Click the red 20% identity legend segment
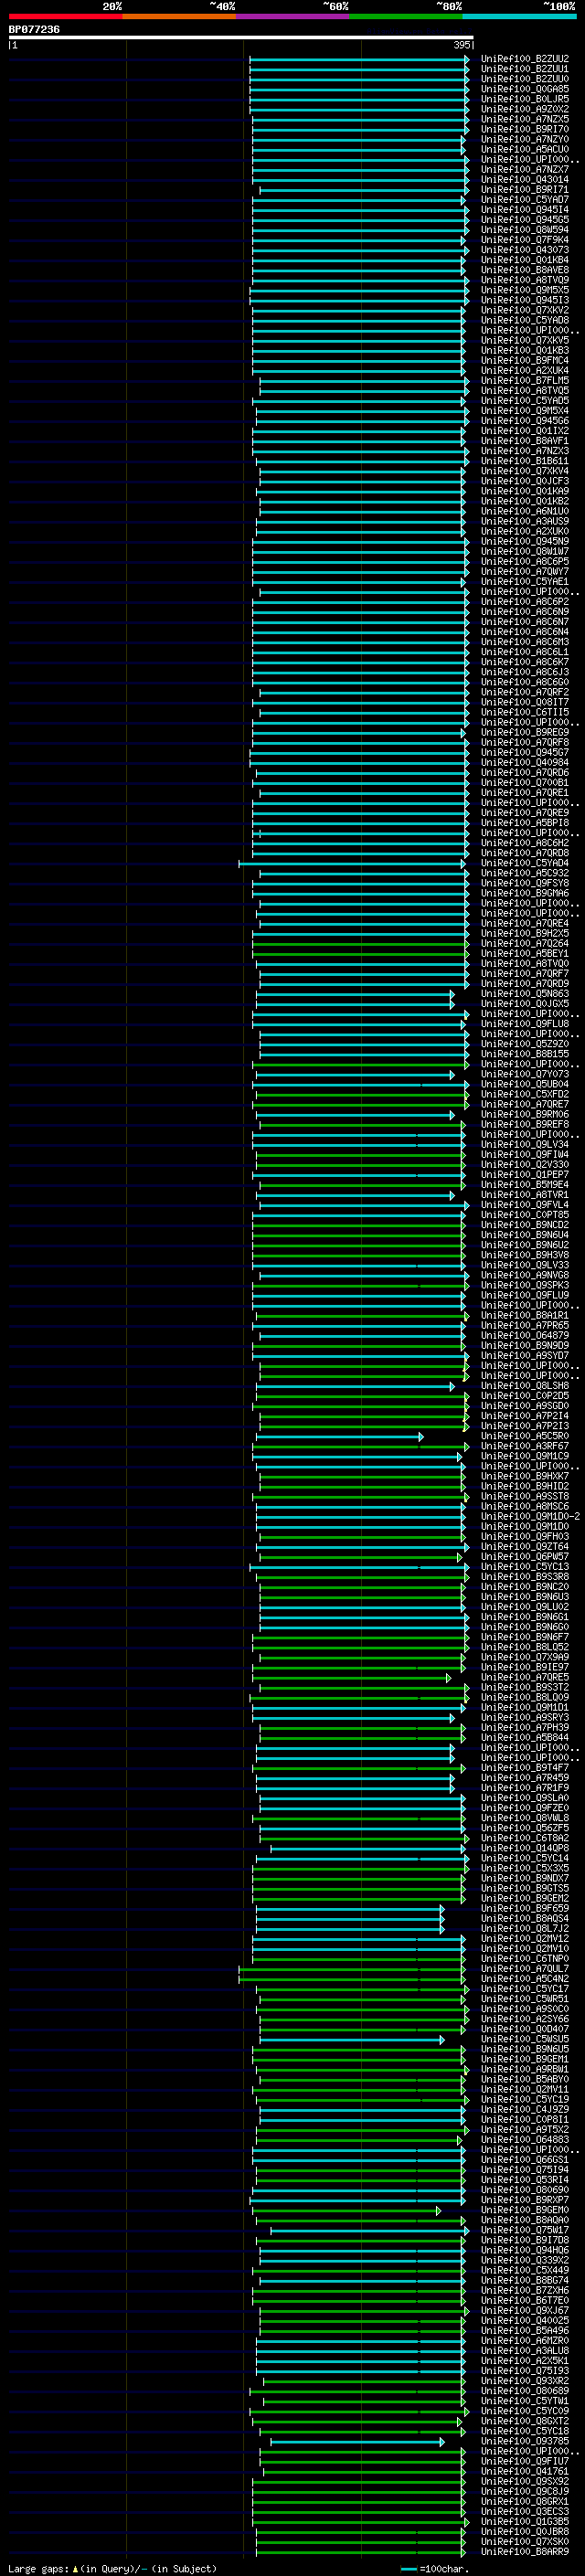This screenshot has height=2576, width=585. coord(66,16)
